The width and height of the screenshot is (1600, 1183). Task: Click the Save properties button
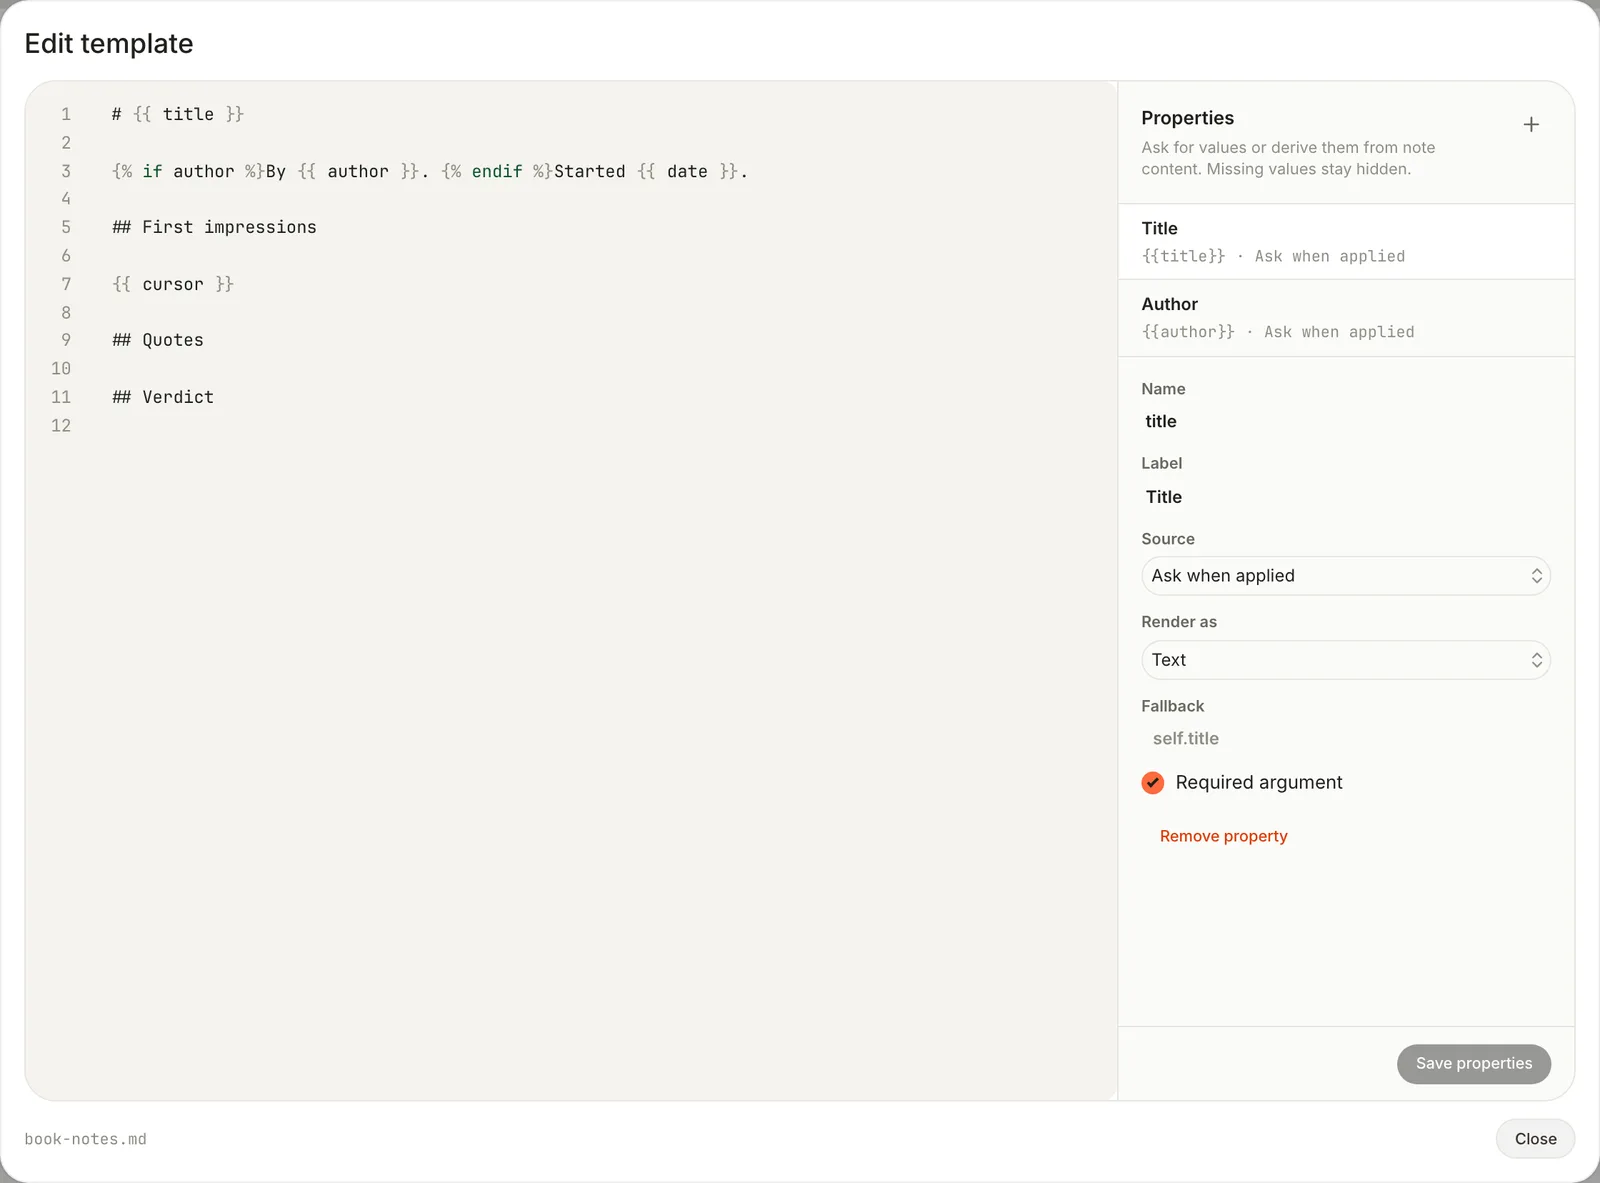1473,1064
